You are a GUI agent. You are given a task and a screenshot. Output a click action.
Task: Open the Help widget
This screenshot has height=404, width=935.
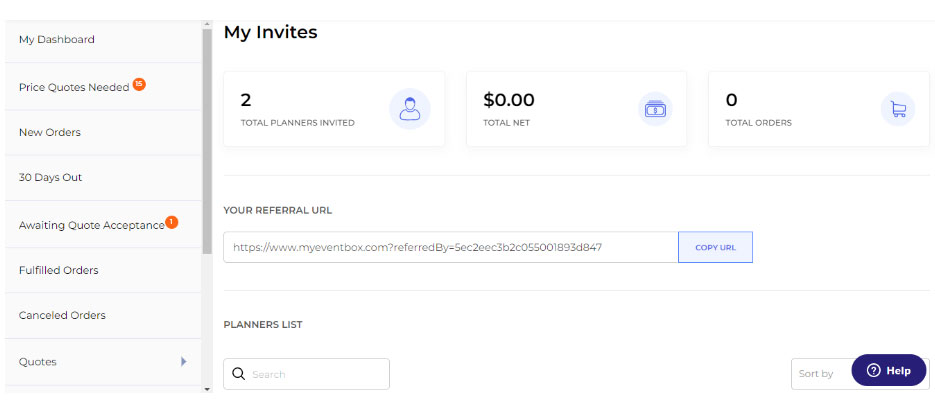(x=889, y=371)
